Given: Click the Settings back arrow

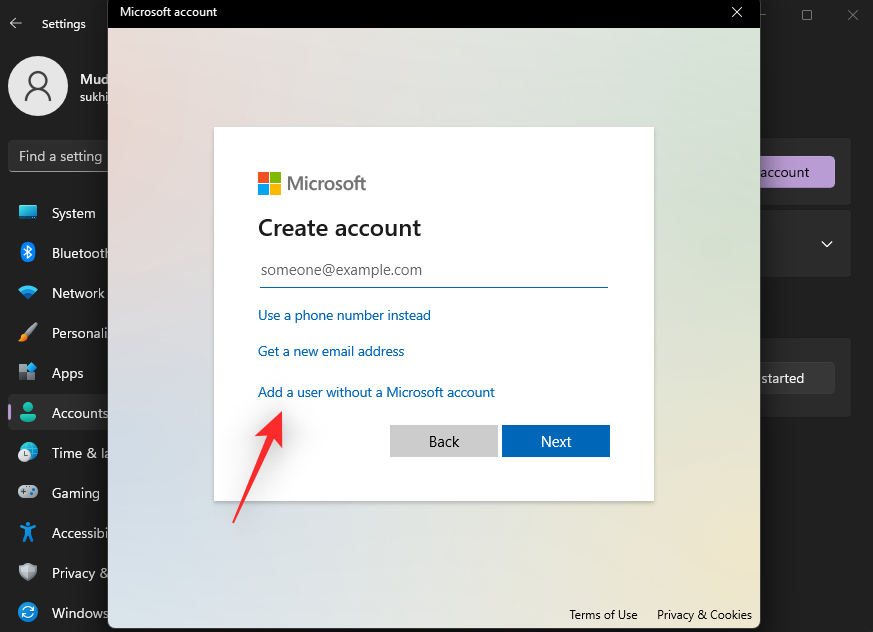Looking at the screenshot, I should [16, 23].
